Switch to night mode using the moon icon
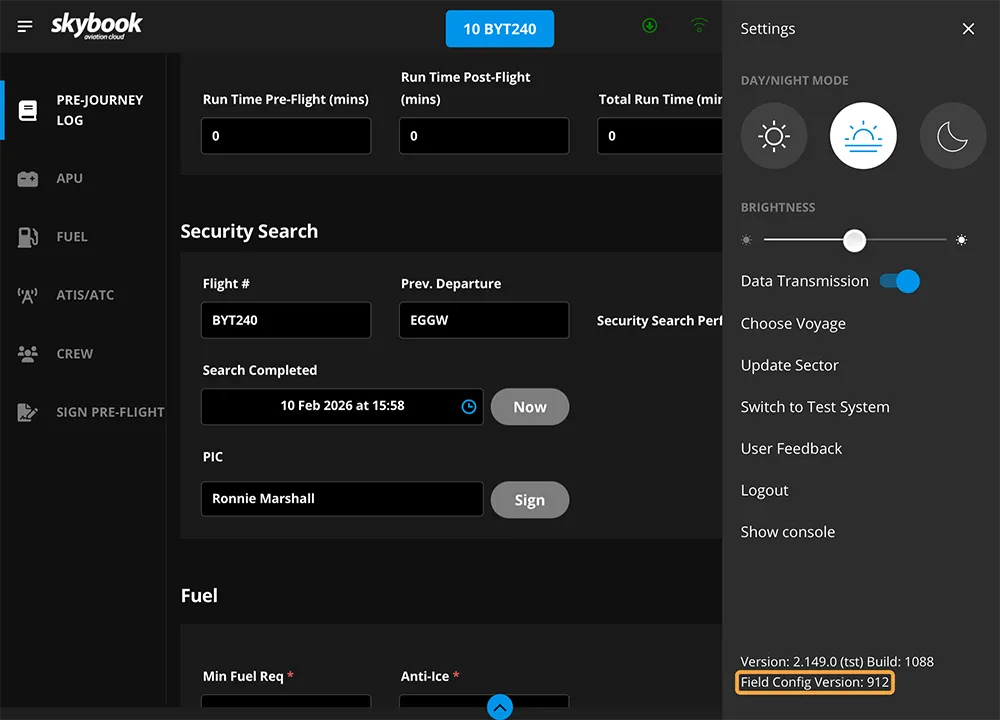Viewport: 1000px width, 720px height. pos(952,135)
